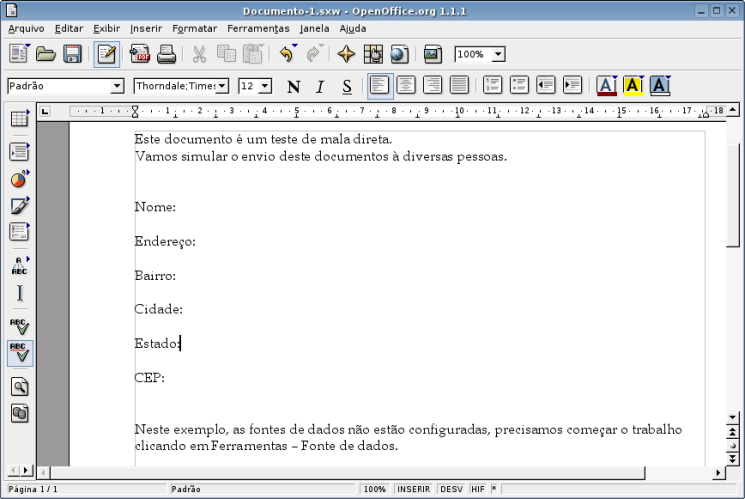Redo the undone action
The height and width of the screenshot is (499, 745).
tap(314, 54)
